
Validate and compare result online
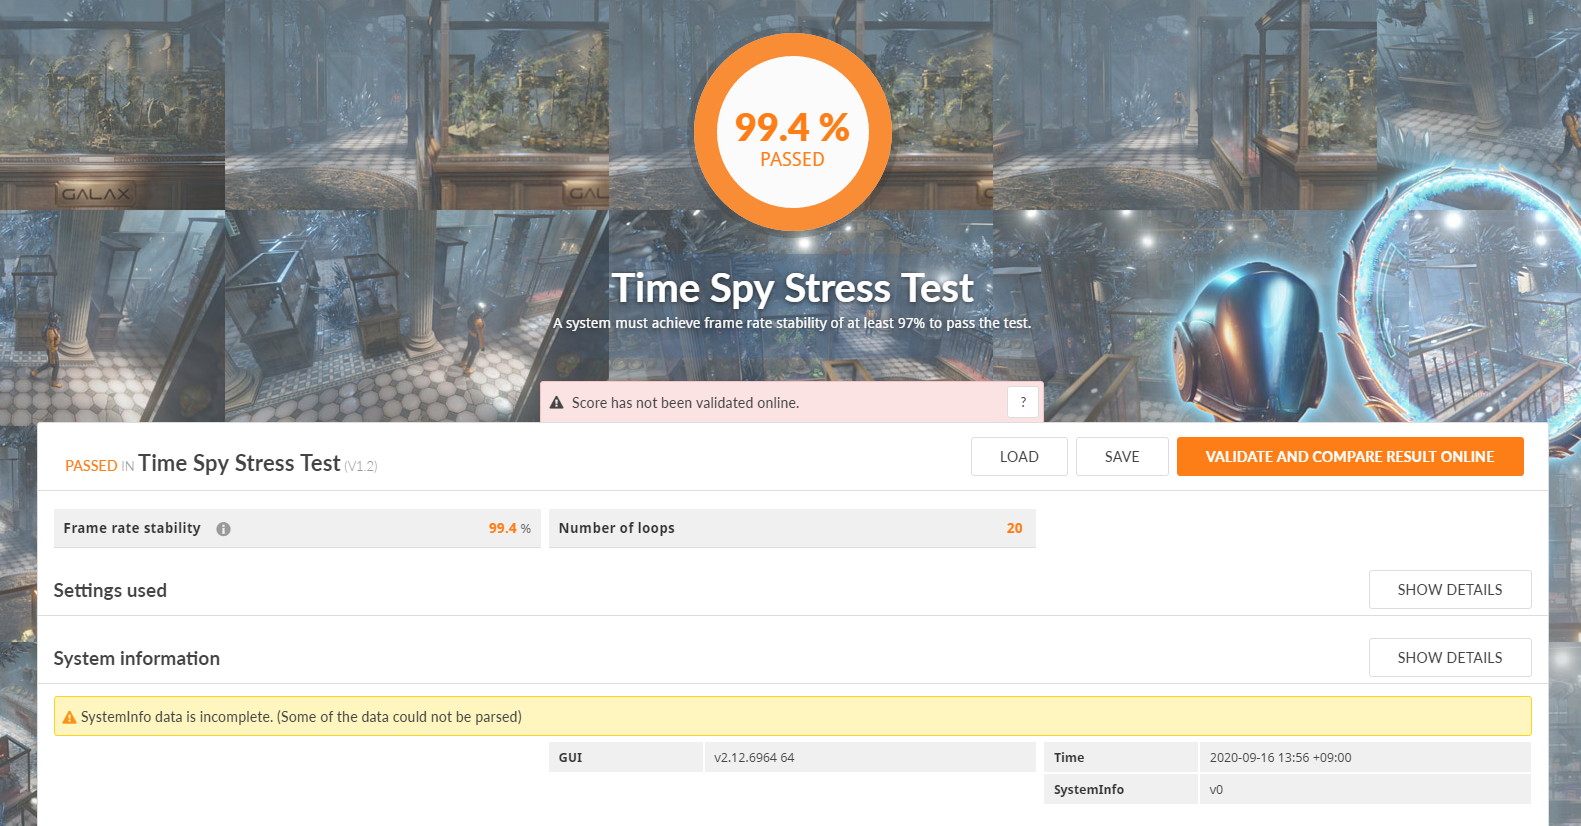pos(1350,457)
